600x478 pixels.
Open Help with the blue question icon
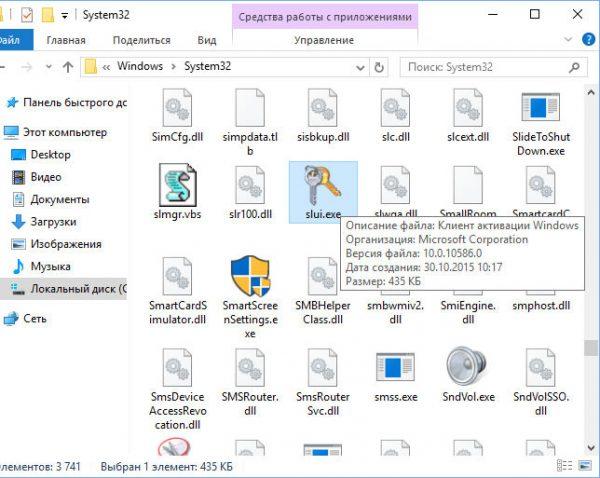click(x=588, y=39)
